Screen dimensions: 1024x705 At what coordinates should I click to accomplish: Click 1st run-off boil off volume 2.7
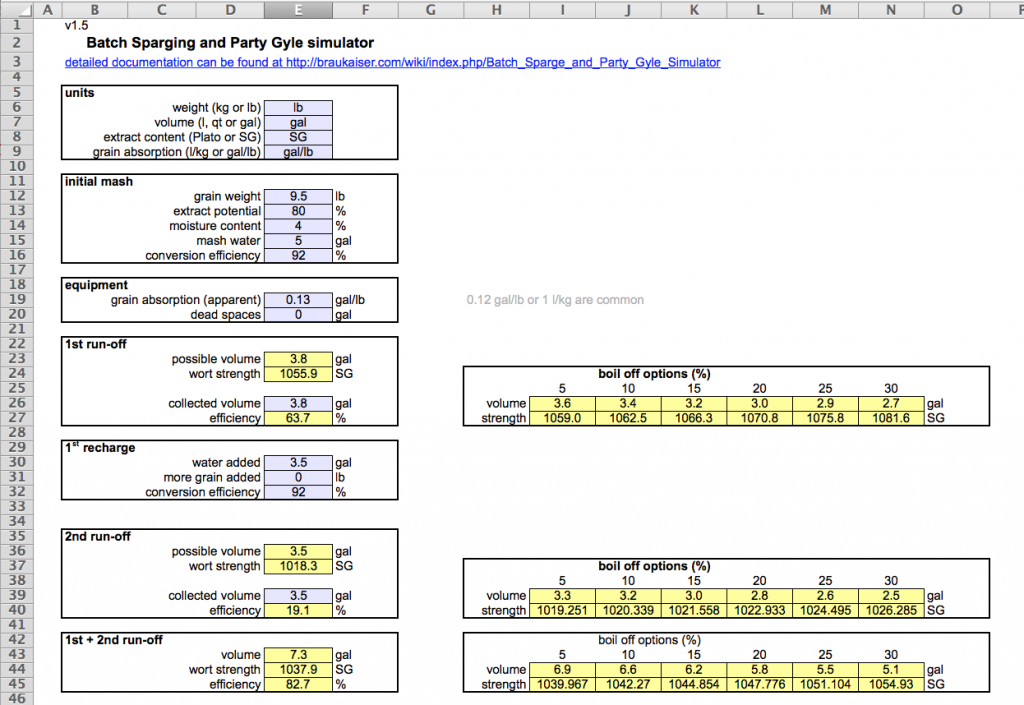pyautogui.click(x=891, y=403)
